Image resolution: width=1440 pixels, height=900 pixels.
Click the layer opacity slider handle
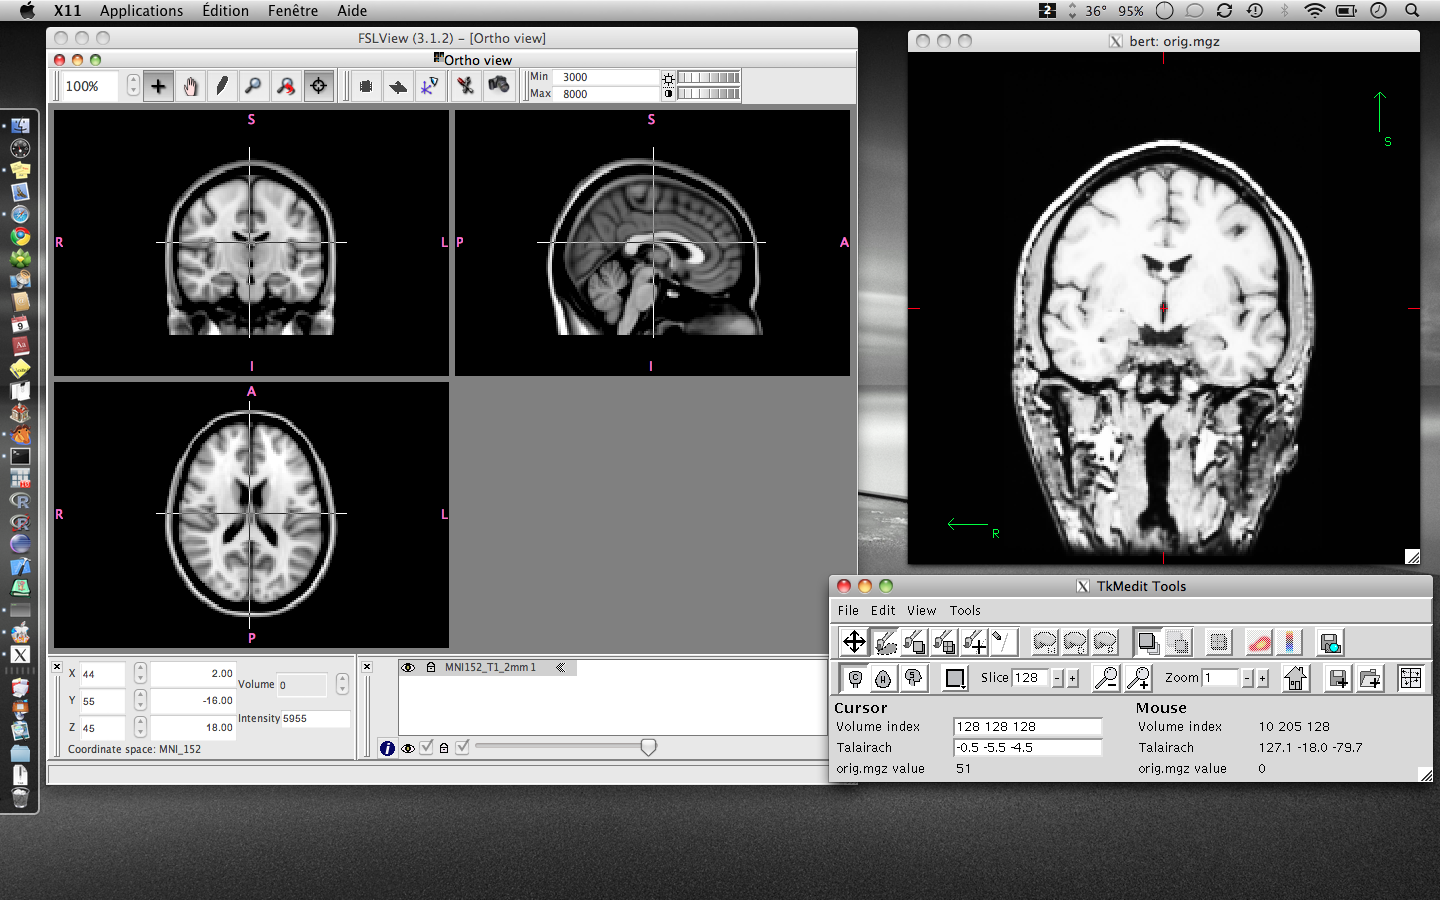648,747
